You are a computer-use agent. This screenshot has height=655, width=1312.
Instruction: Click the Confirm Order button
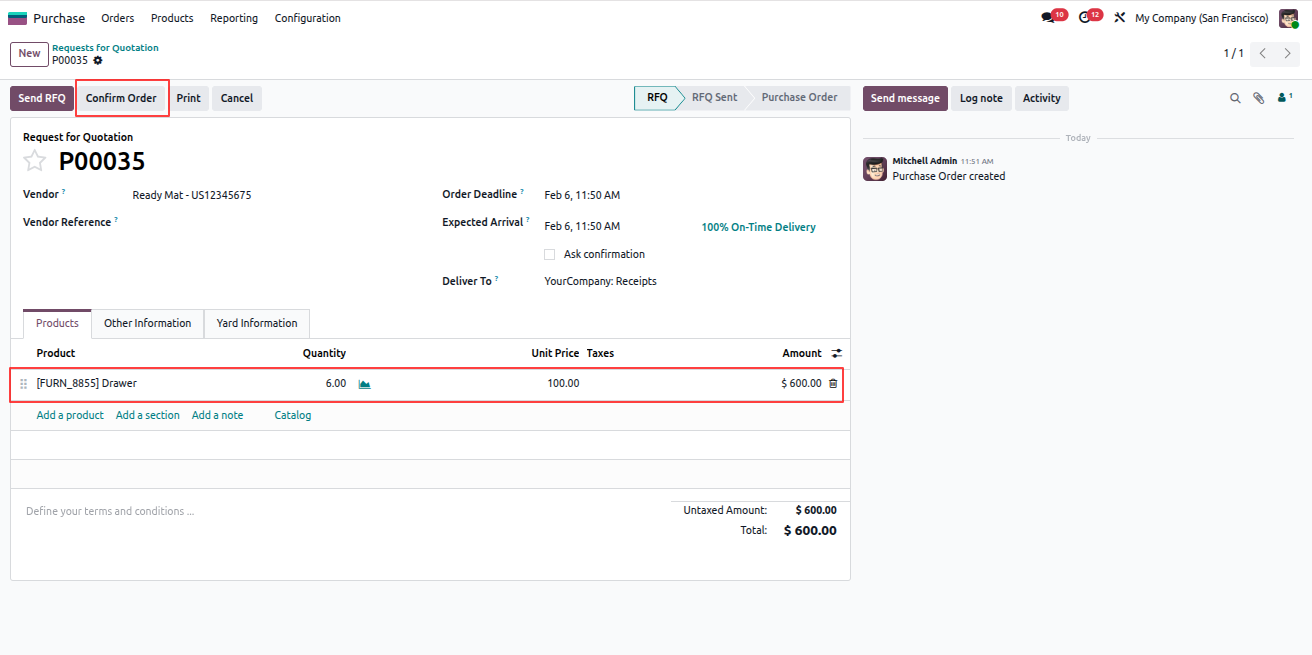(x=121, y=98)
